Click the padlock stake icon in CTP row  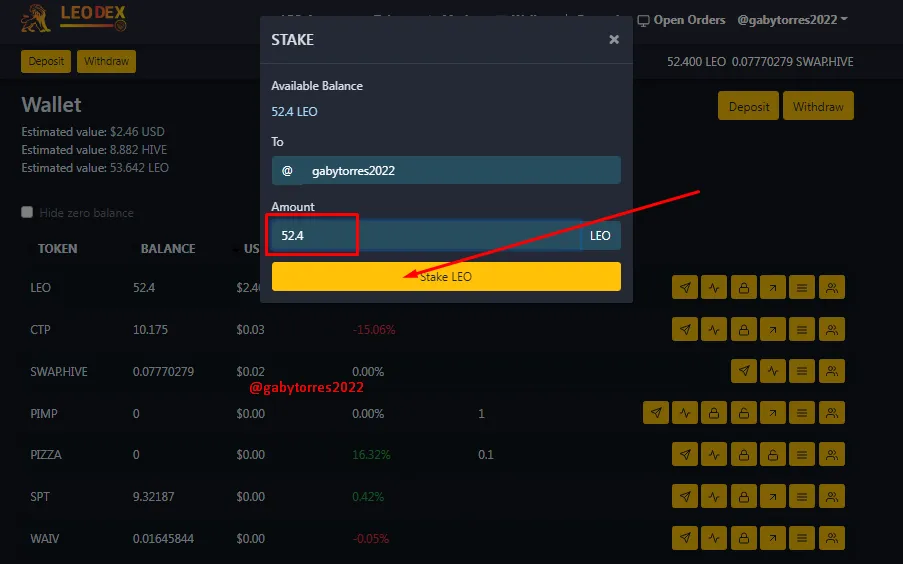[743, 330]
